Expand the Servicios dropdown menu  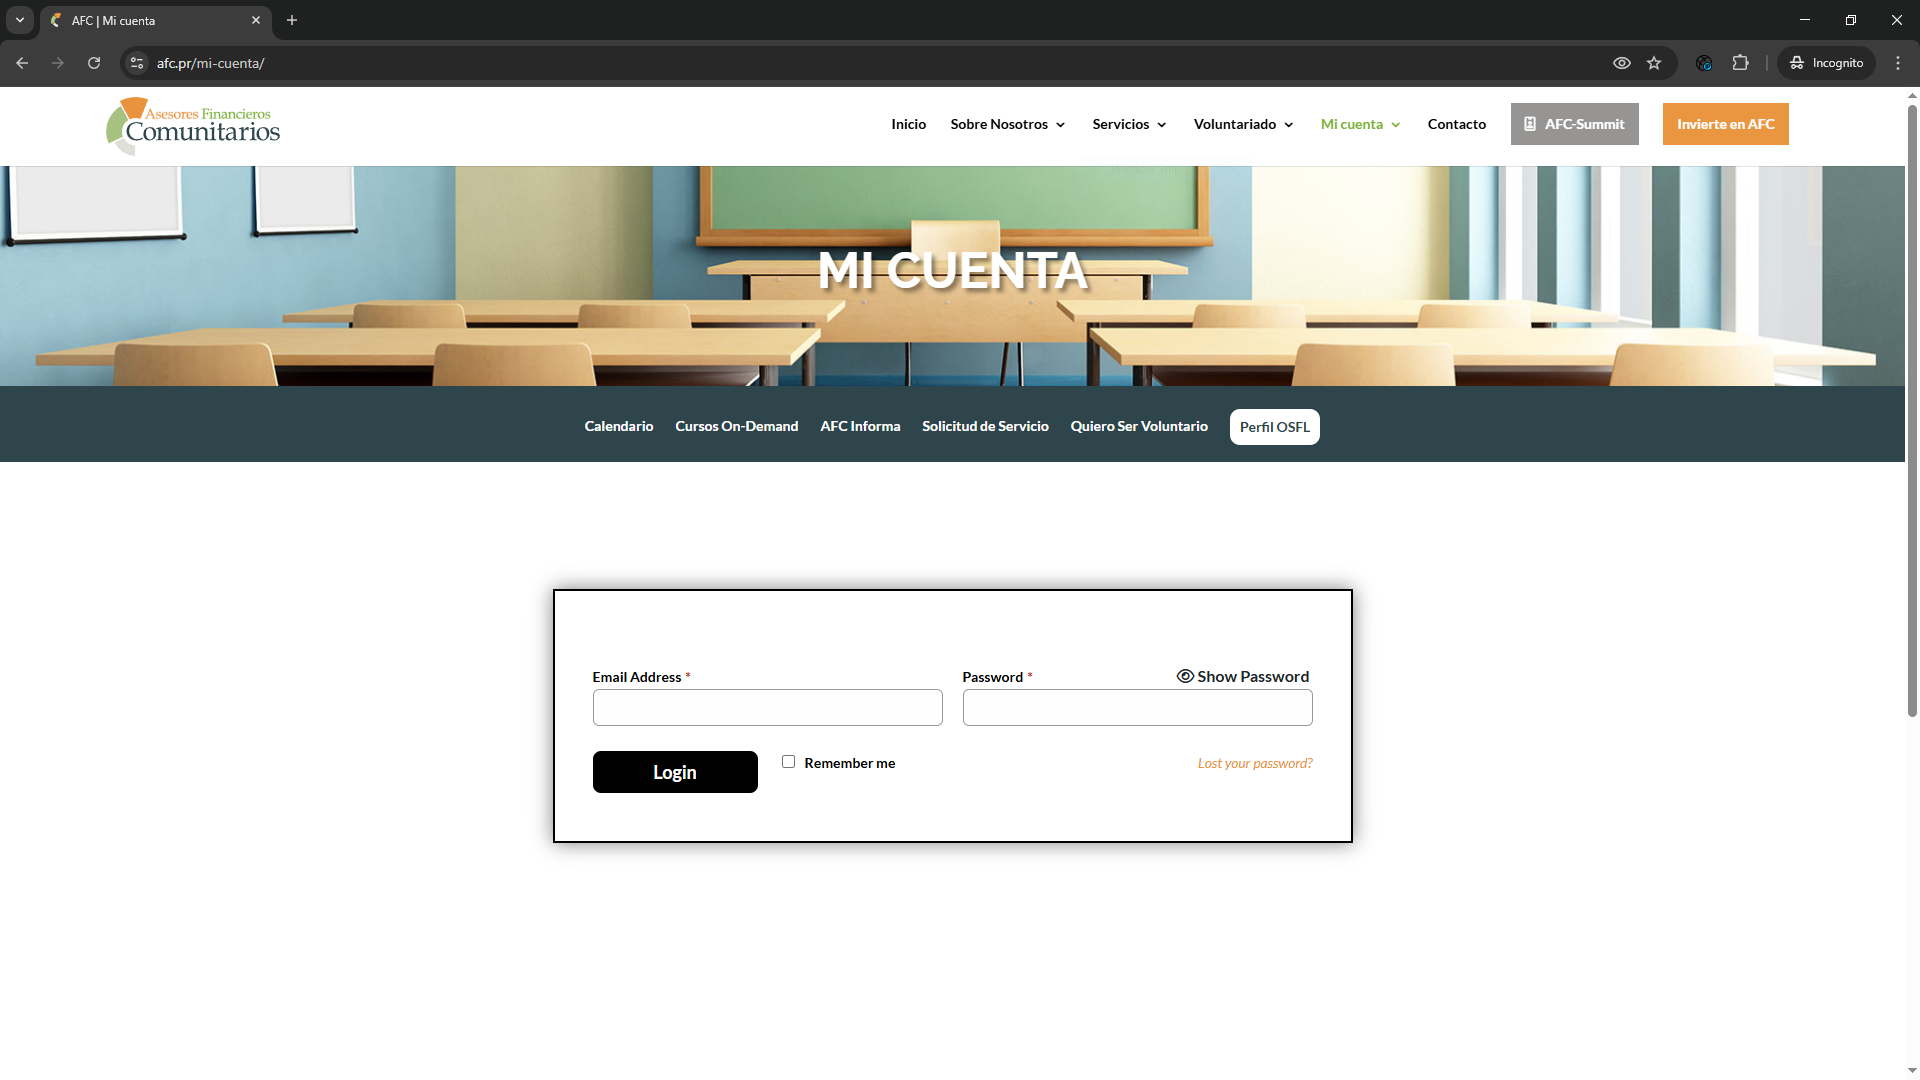tap(1129, 125)
